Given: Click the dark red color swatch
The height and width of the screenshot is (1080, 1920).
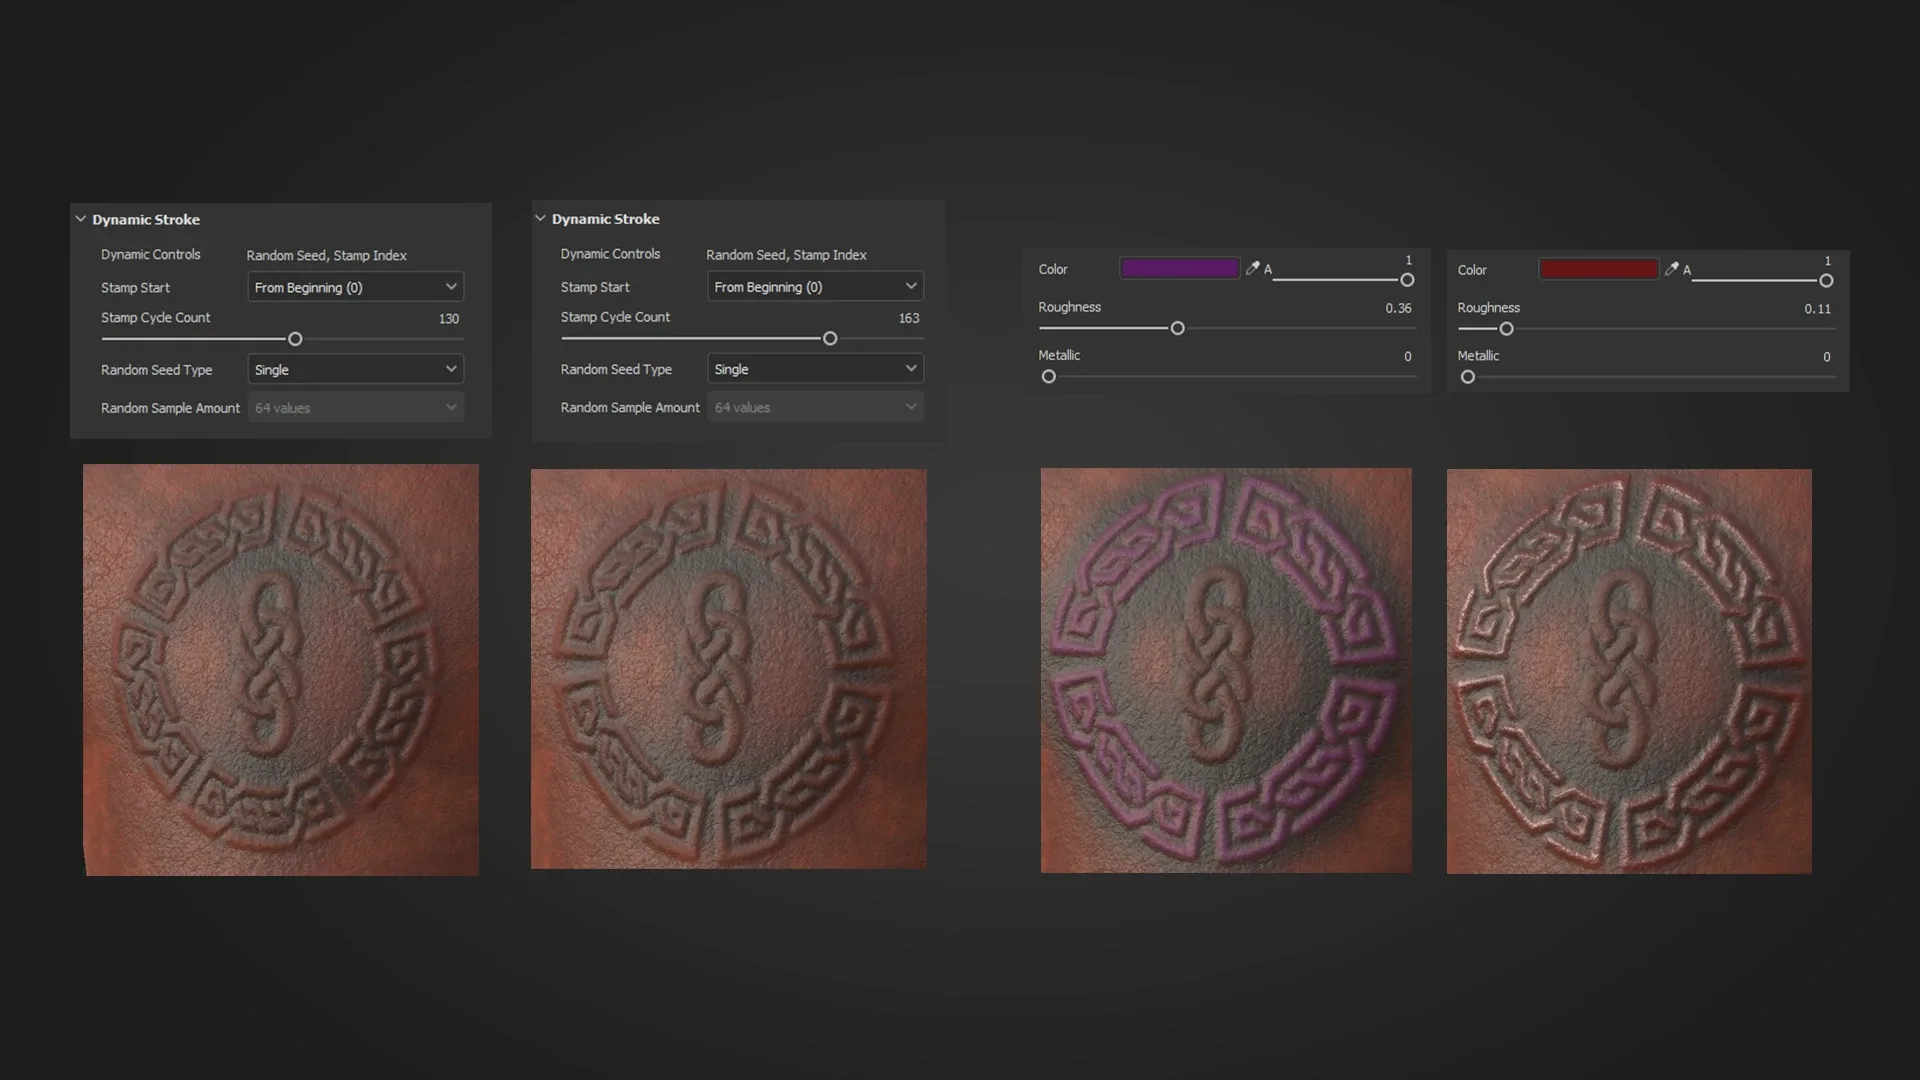Looking at the screenshot, I should click(x=1598, y=269).
